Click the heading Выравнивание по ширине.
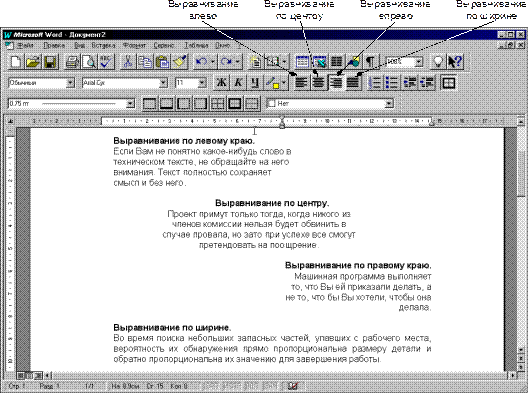This screenshot has height=394, width=529. point(172,328)
